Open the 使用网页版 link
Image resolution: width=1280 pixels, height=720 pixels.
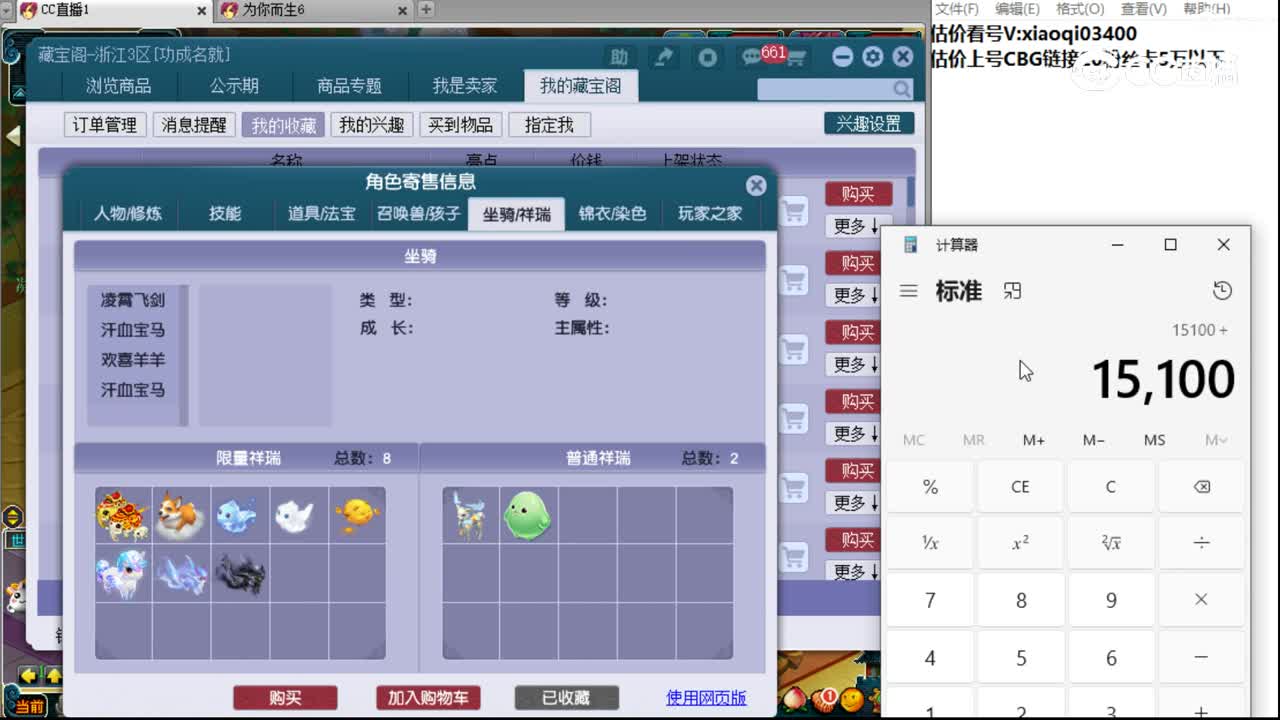[705, 697]
